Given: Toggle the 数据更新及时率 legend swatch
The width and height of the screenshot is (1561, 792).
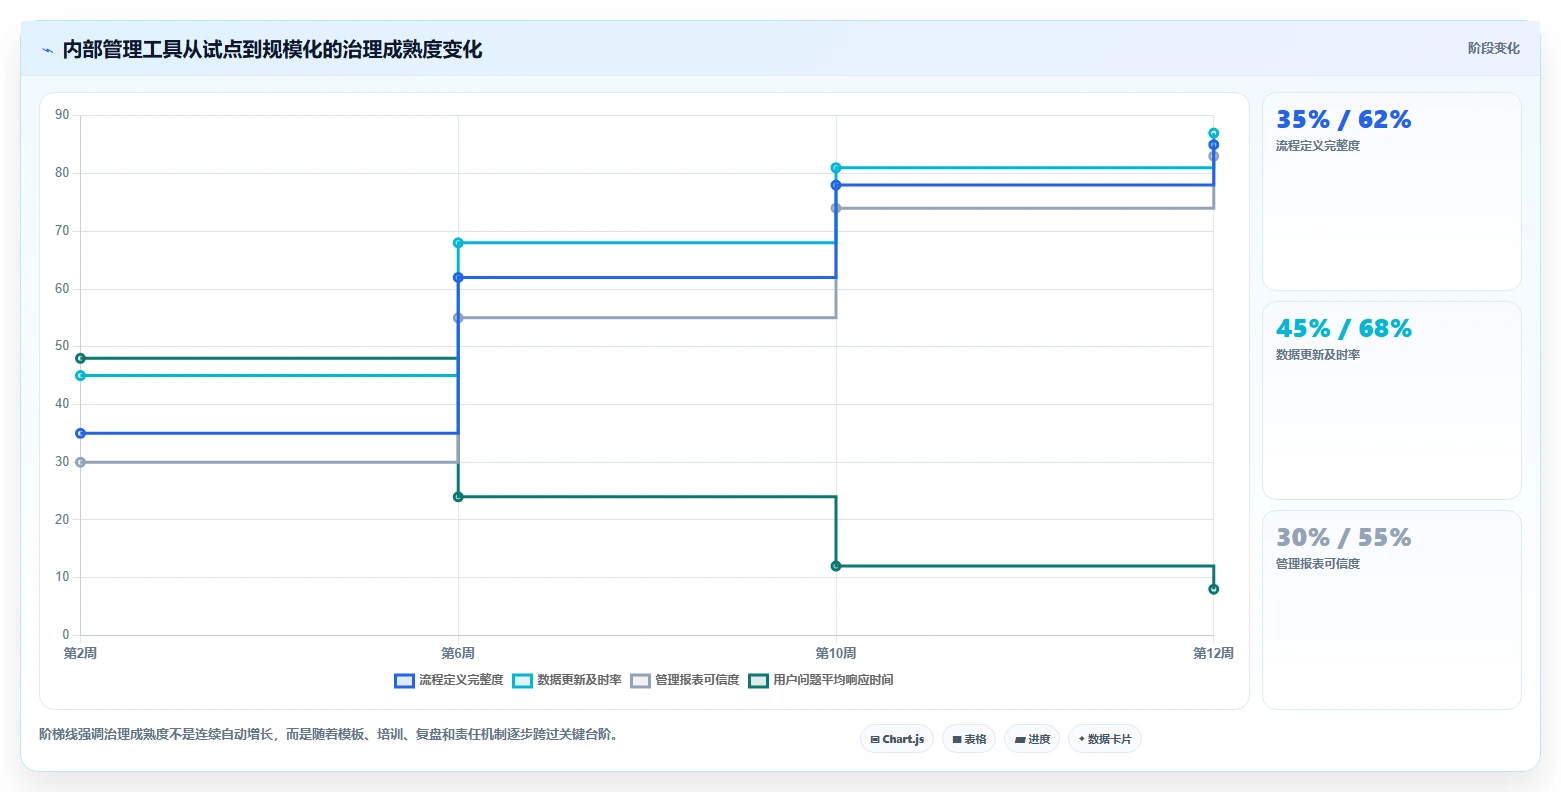Looking at the screenshot, I should click(x=522, y=680).
